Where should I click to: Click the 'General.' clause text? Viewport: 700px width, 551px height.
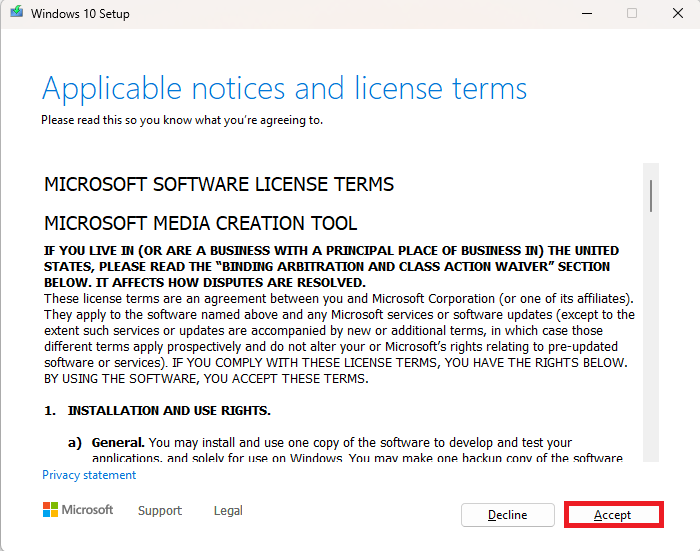[118, 442]
